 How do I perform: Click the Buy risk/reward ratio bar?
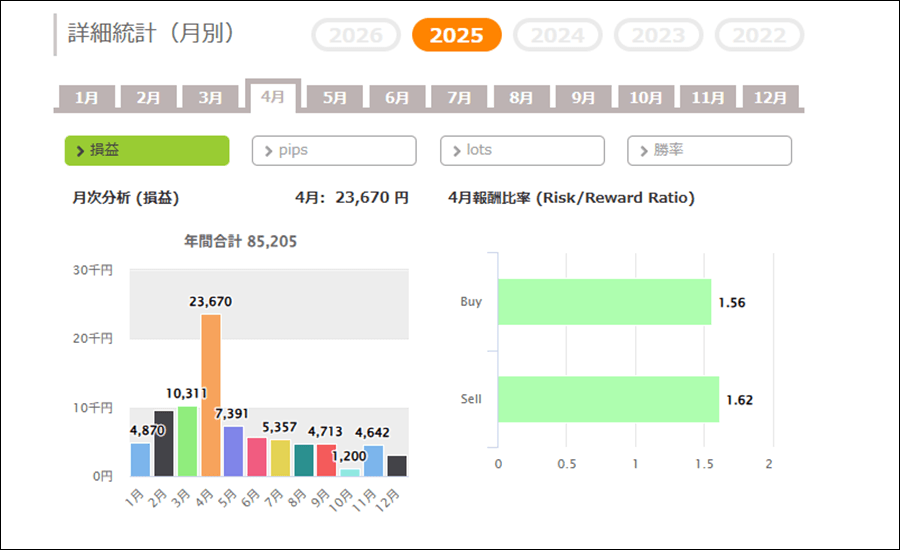604,302
